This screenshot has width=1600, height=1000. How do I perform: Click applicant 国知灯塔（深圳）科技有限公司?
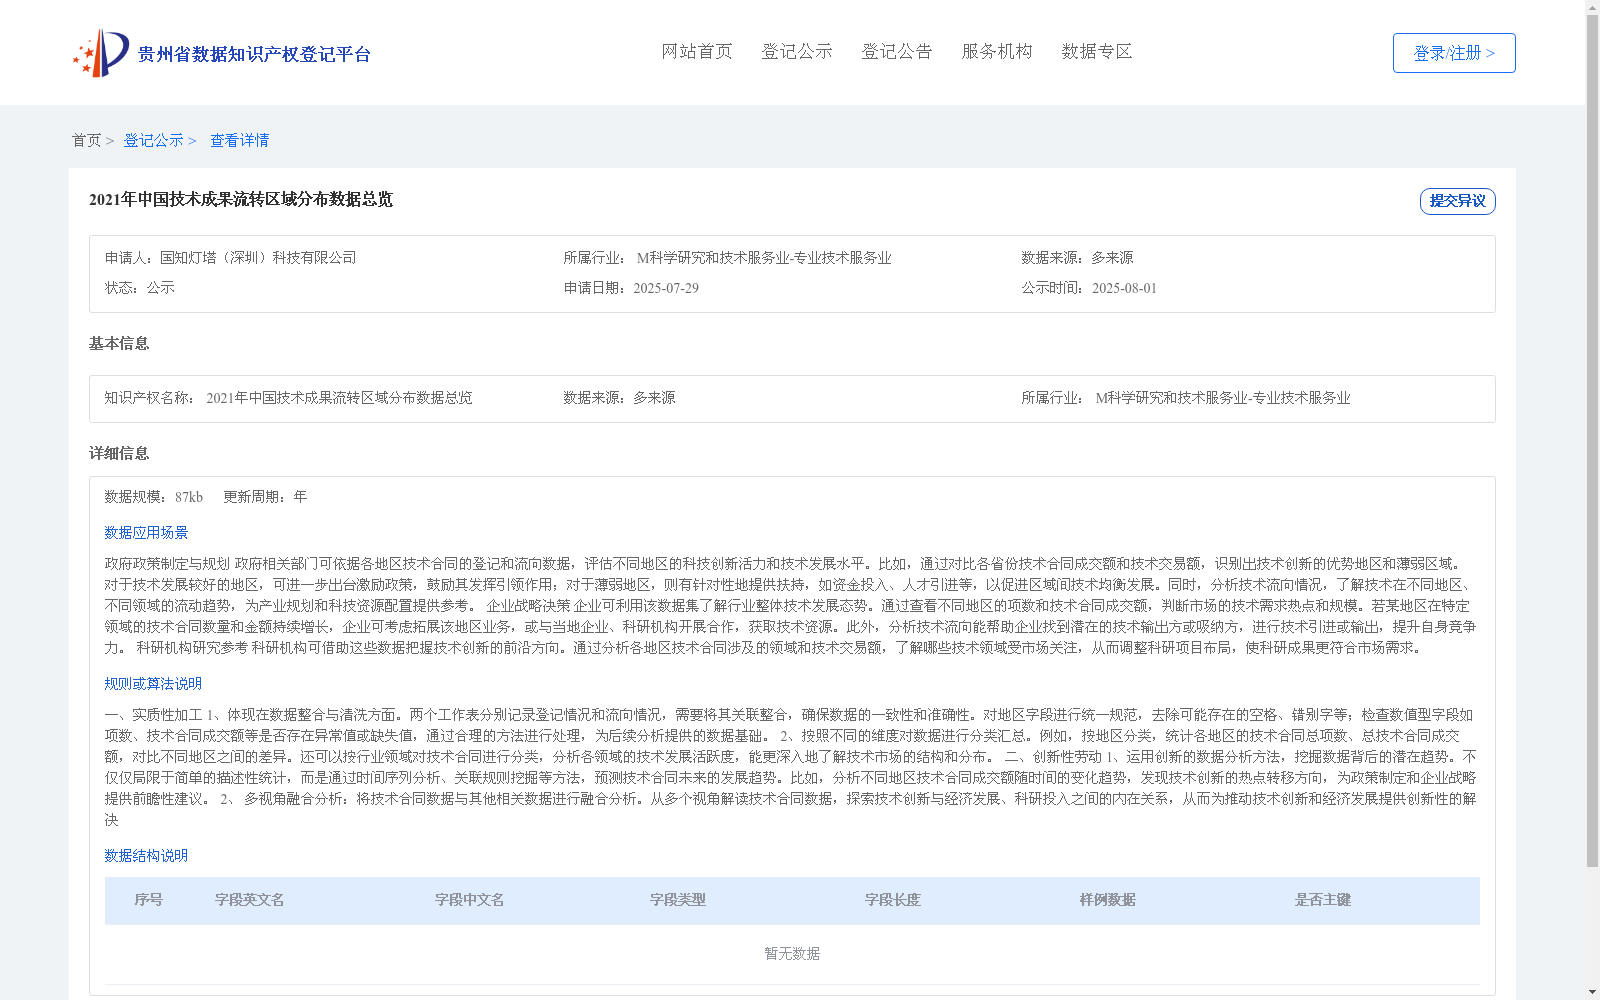coord(258,258)
